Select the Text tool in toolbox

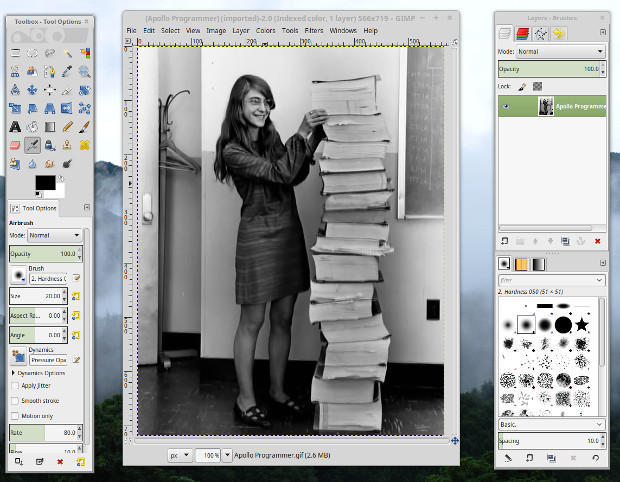[16, 126]
